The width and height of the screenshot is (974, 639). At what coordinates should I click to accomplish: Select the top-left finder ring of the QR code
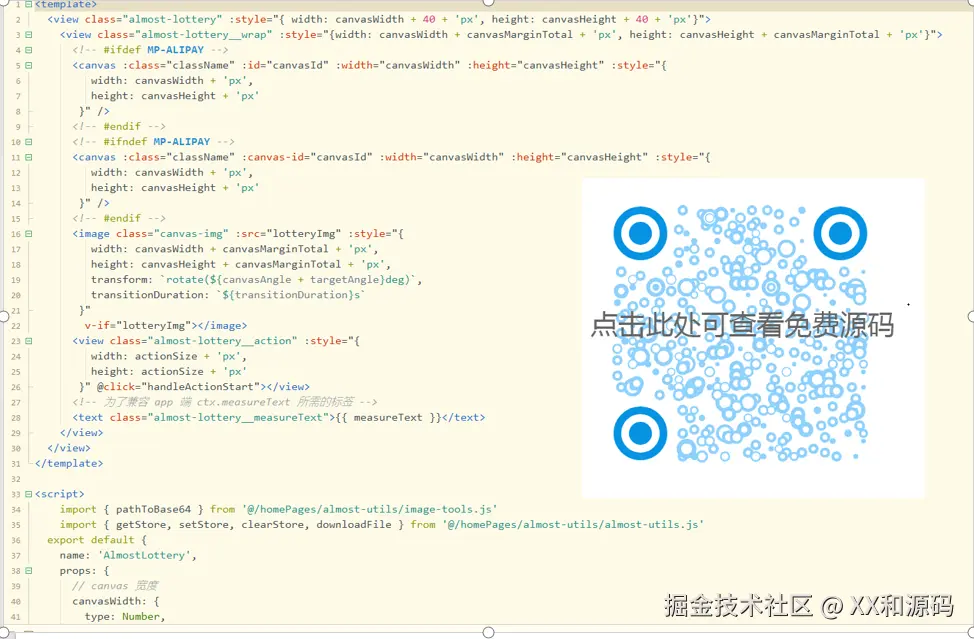coord(640,233)
